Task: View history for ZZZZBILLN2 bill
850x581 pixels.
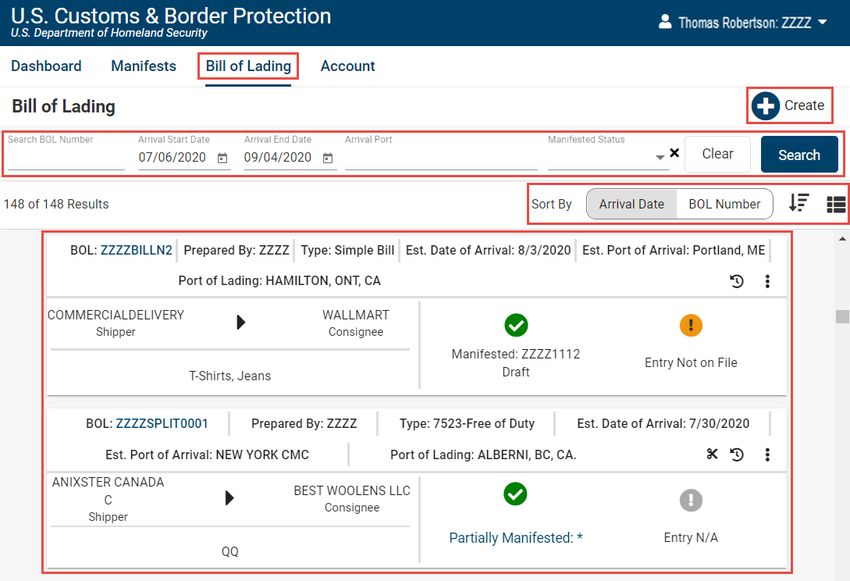Action: [x=737, y=282]
